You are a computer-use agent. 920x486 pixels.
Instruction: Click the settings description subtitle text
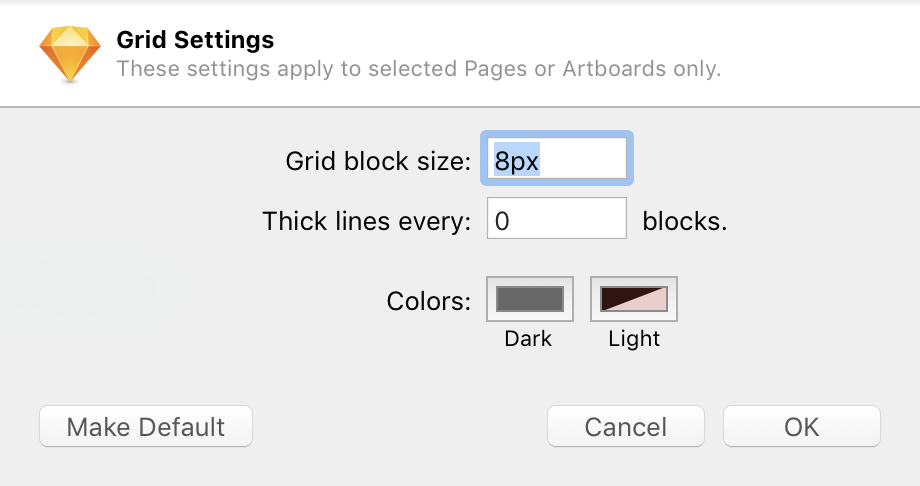418,69
